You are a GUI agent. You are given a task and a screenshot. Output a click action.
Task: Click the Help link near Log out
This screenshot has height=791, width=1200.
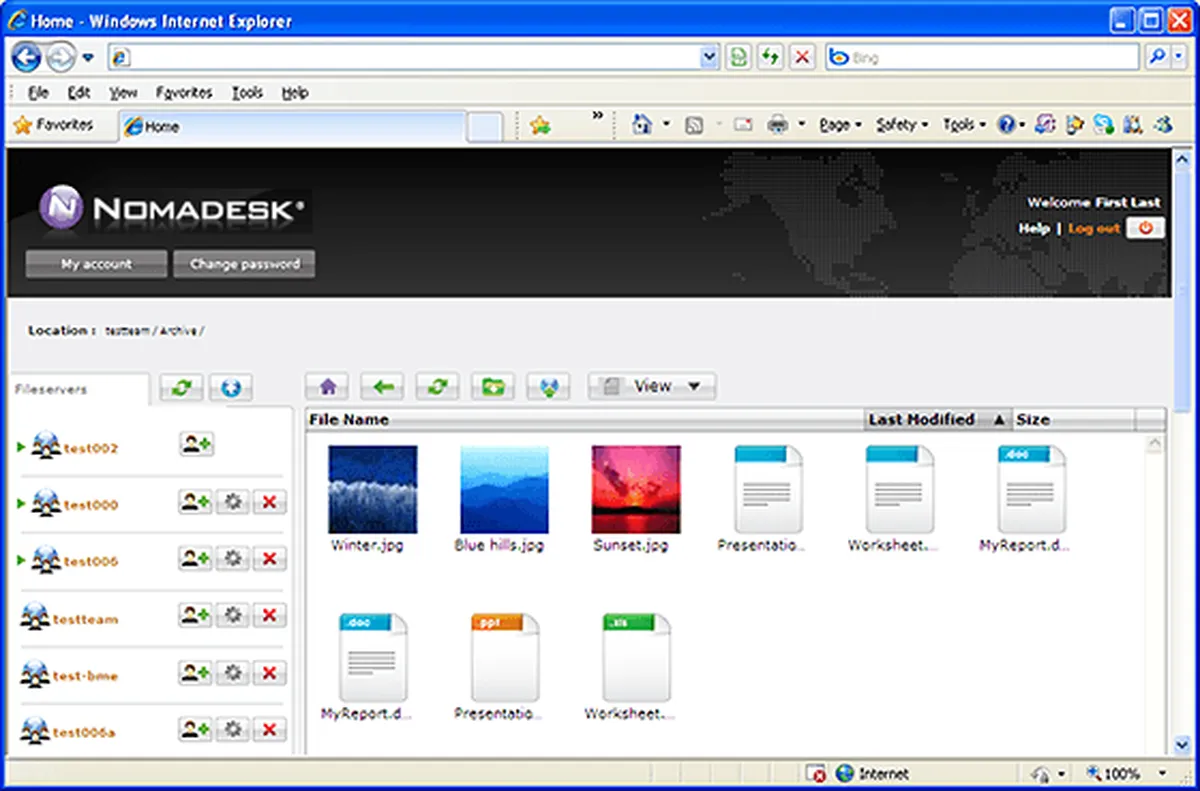tap(1034, 228)
